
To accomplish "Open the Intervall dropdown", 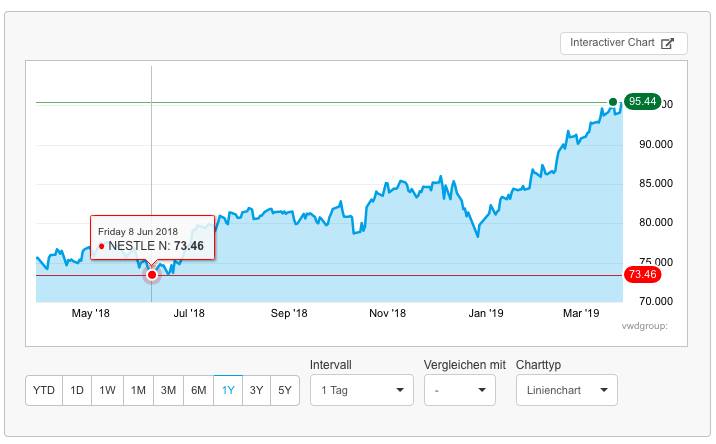I will pyautogui.click(x=361, y=390).
